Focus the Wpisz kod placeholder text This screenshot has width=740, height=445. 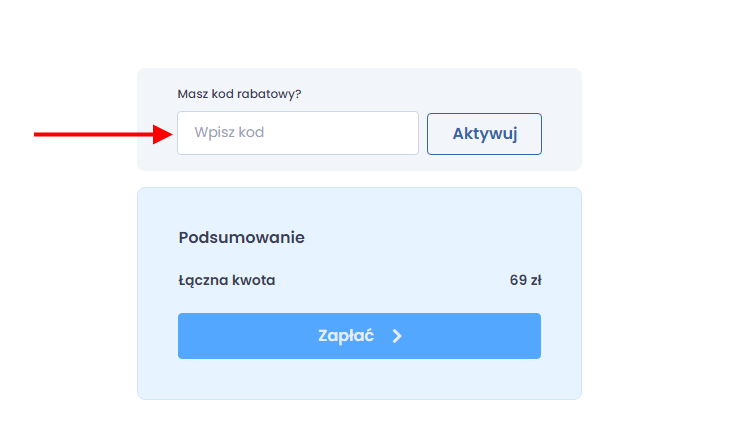[229, 133]
